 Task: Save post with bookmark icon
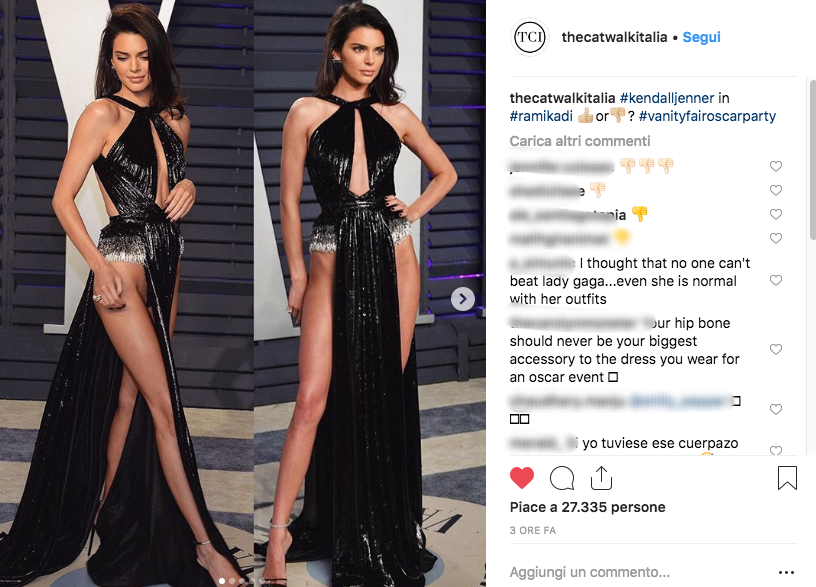tap(787, 478)
